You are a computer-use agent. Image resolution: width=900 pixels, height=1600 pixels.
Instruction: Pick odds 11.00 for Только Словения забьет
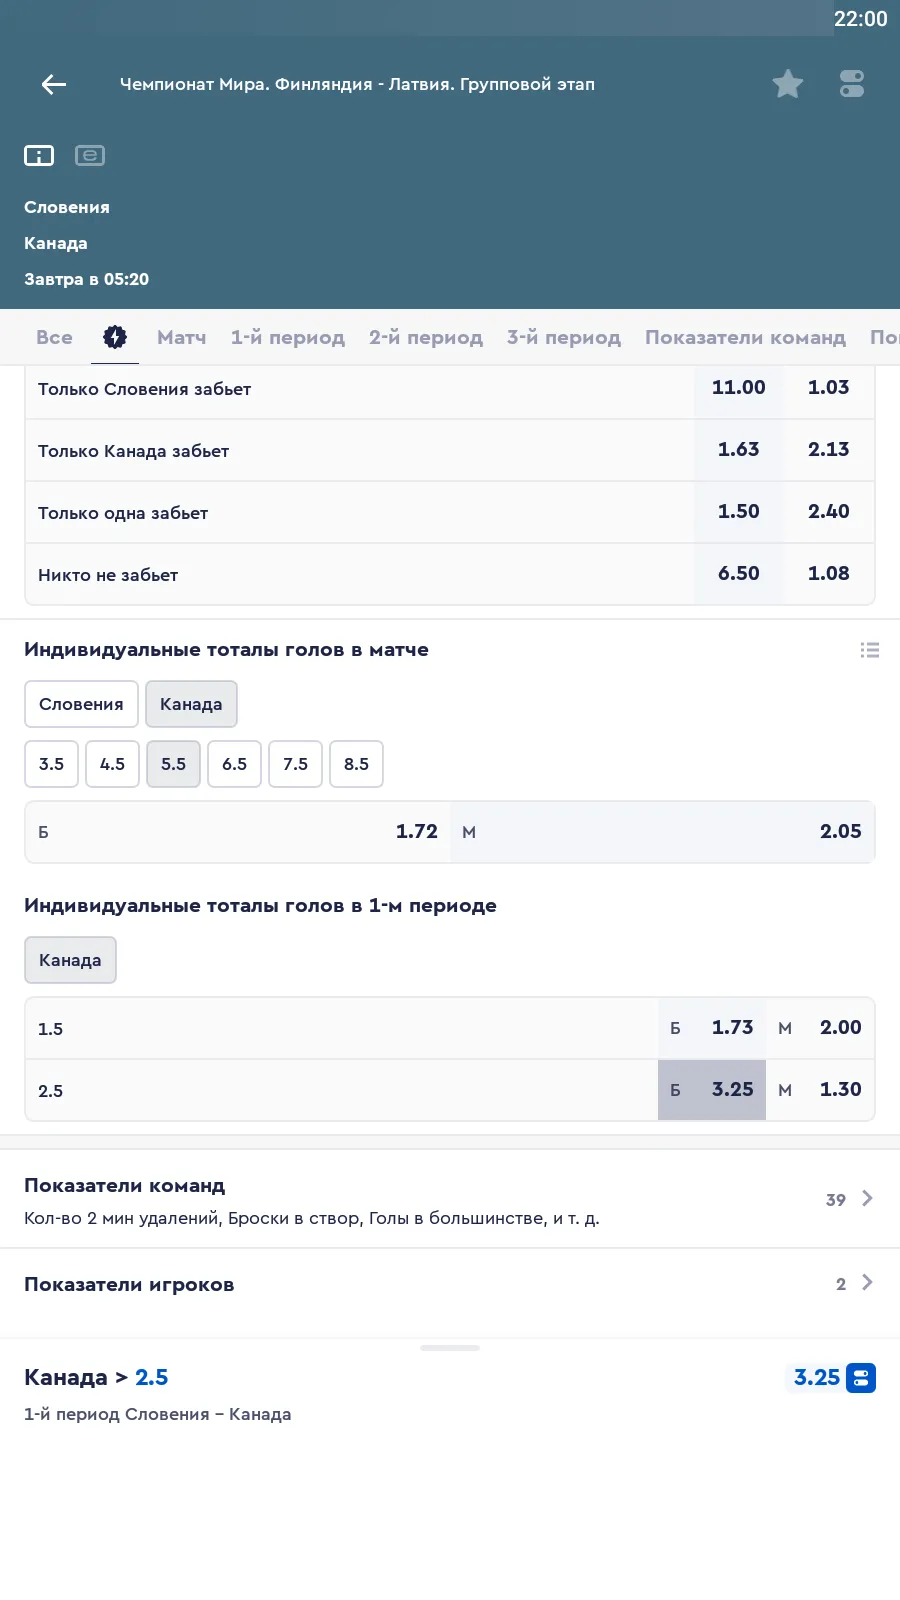(x=738, y=388)
